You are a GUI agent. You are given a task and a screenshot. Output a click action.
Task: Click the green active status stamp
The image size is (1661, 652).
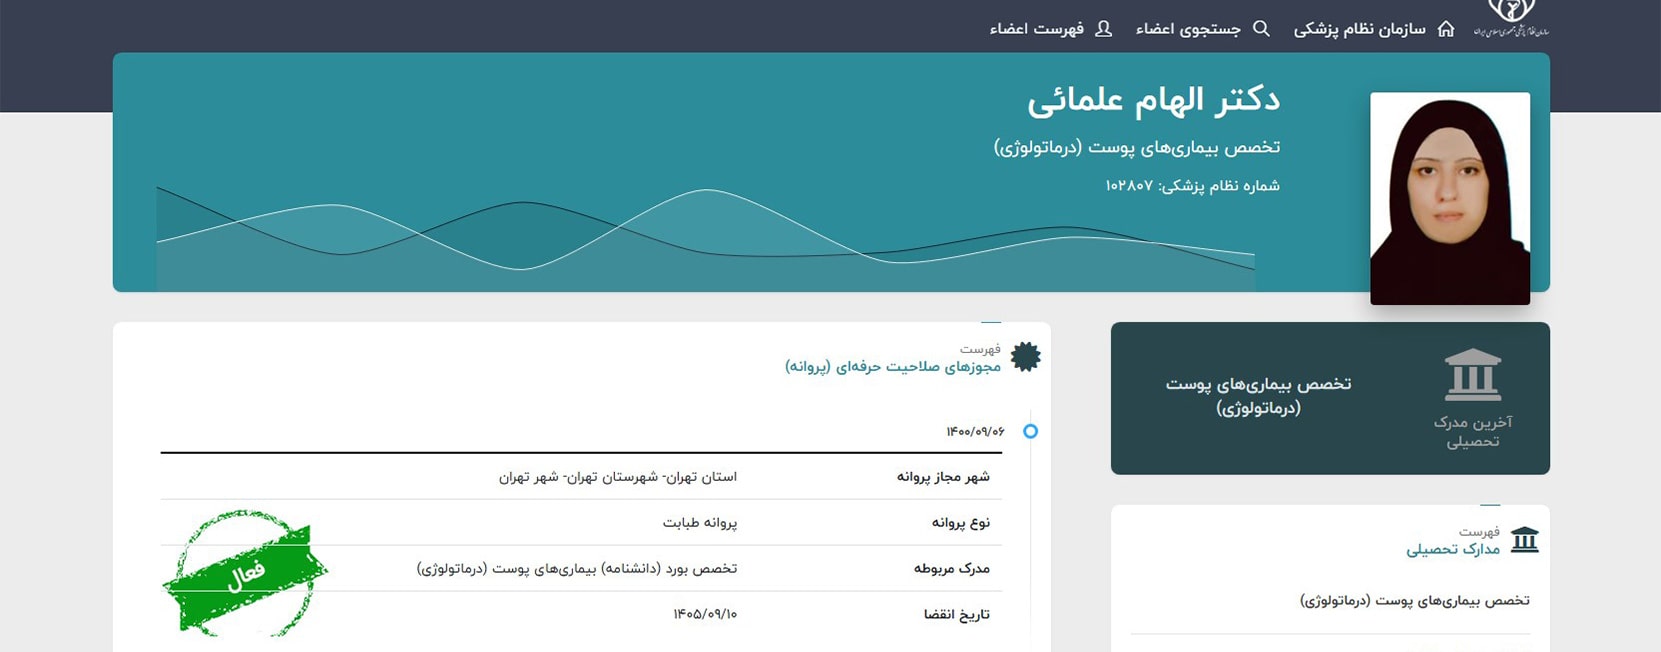[245, 574]
